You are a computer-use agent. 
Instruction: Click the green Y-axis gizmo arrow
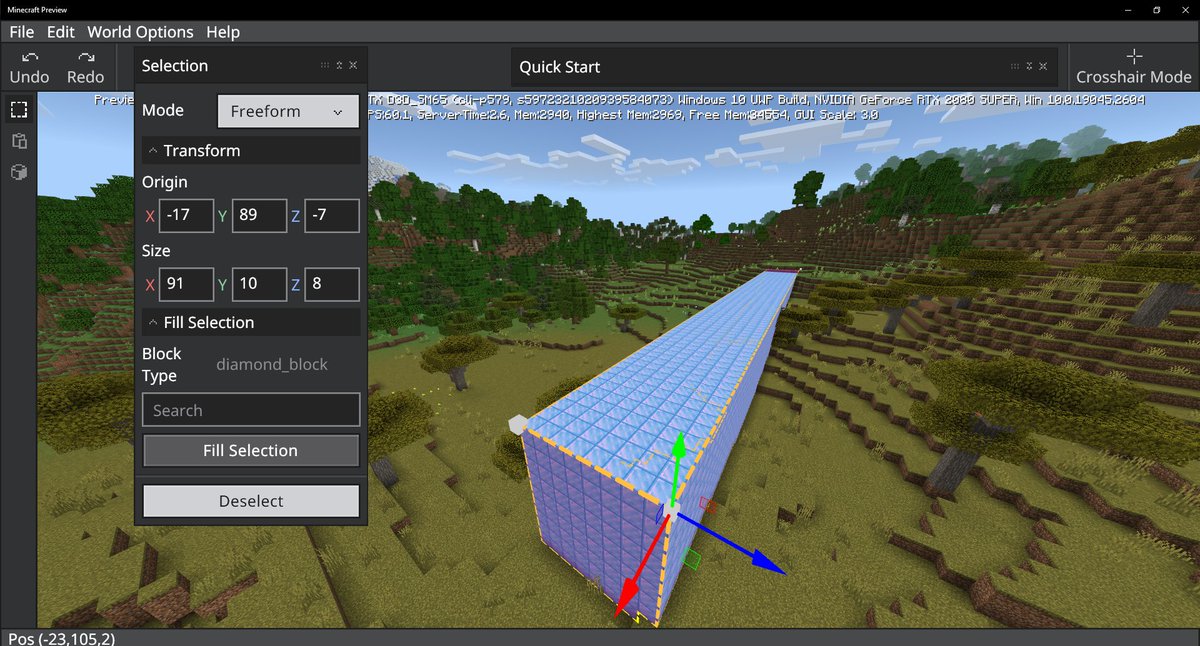678,446
